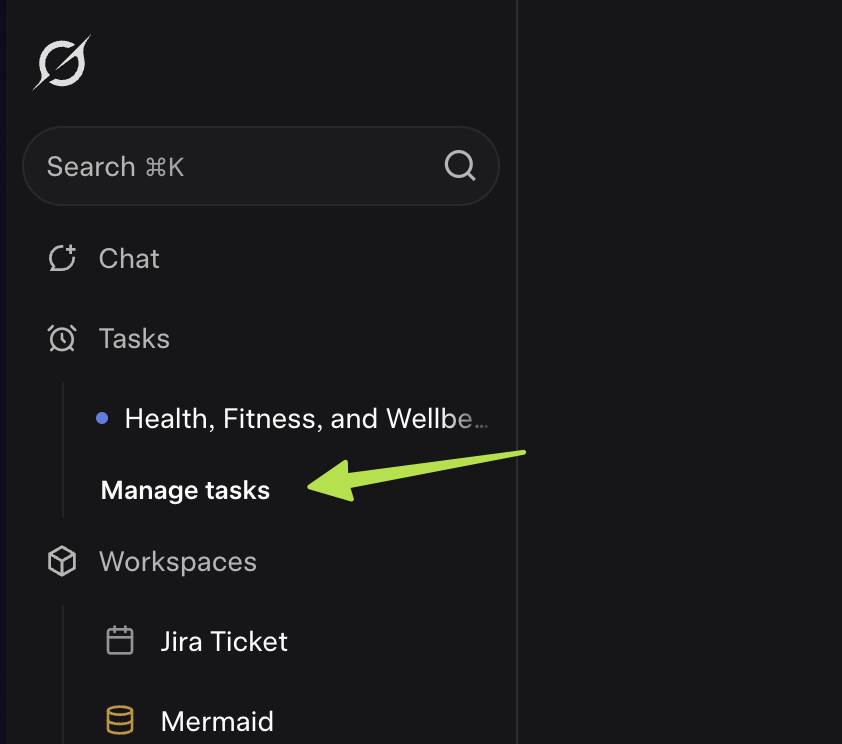Click the truncated ellipsis of Health task title
The width and height of the screenshot is (842, 744).
[481, 425]
